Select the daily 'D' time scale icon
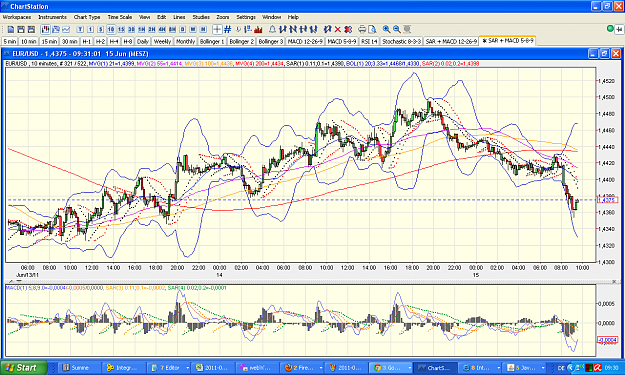This screenshot has height=375, width=625. tap(183, 29)
